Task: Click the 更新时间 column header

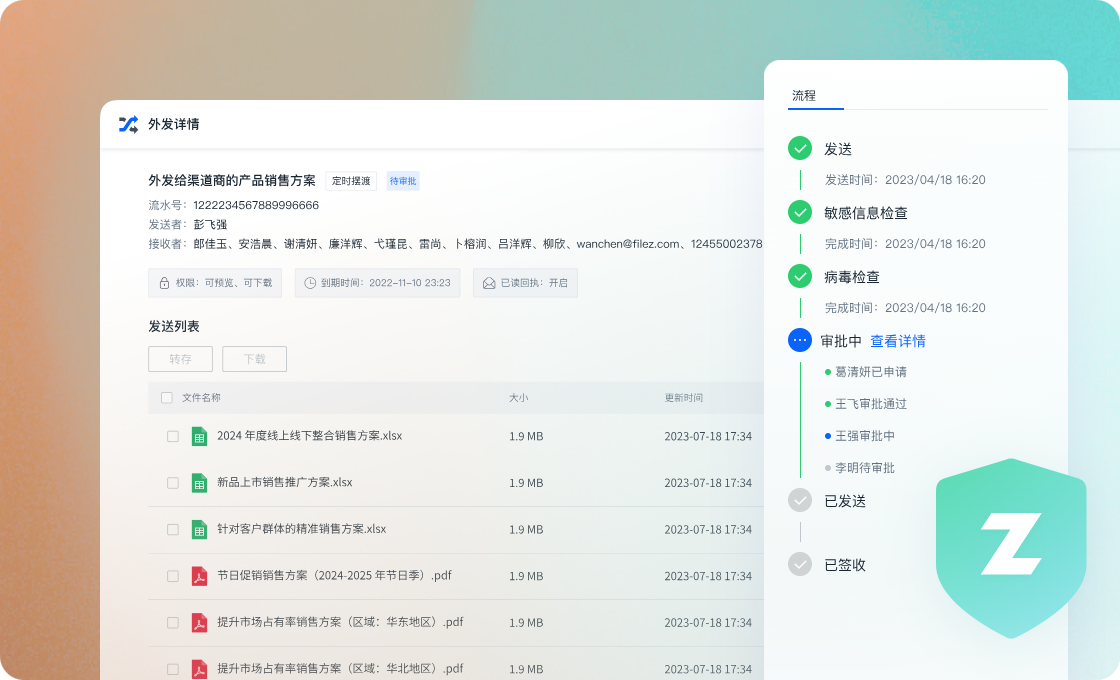Action: [684, 398]
